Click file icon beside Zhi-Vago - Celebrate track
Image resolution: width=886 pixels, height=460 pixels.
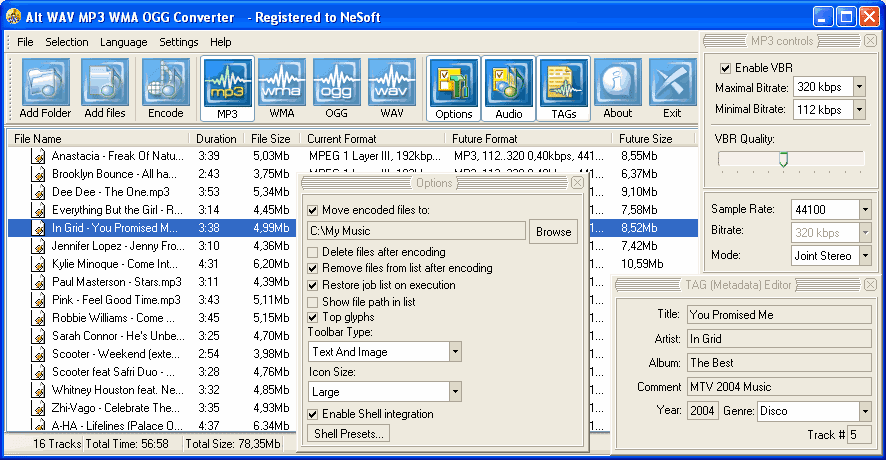tap(38, 409)
